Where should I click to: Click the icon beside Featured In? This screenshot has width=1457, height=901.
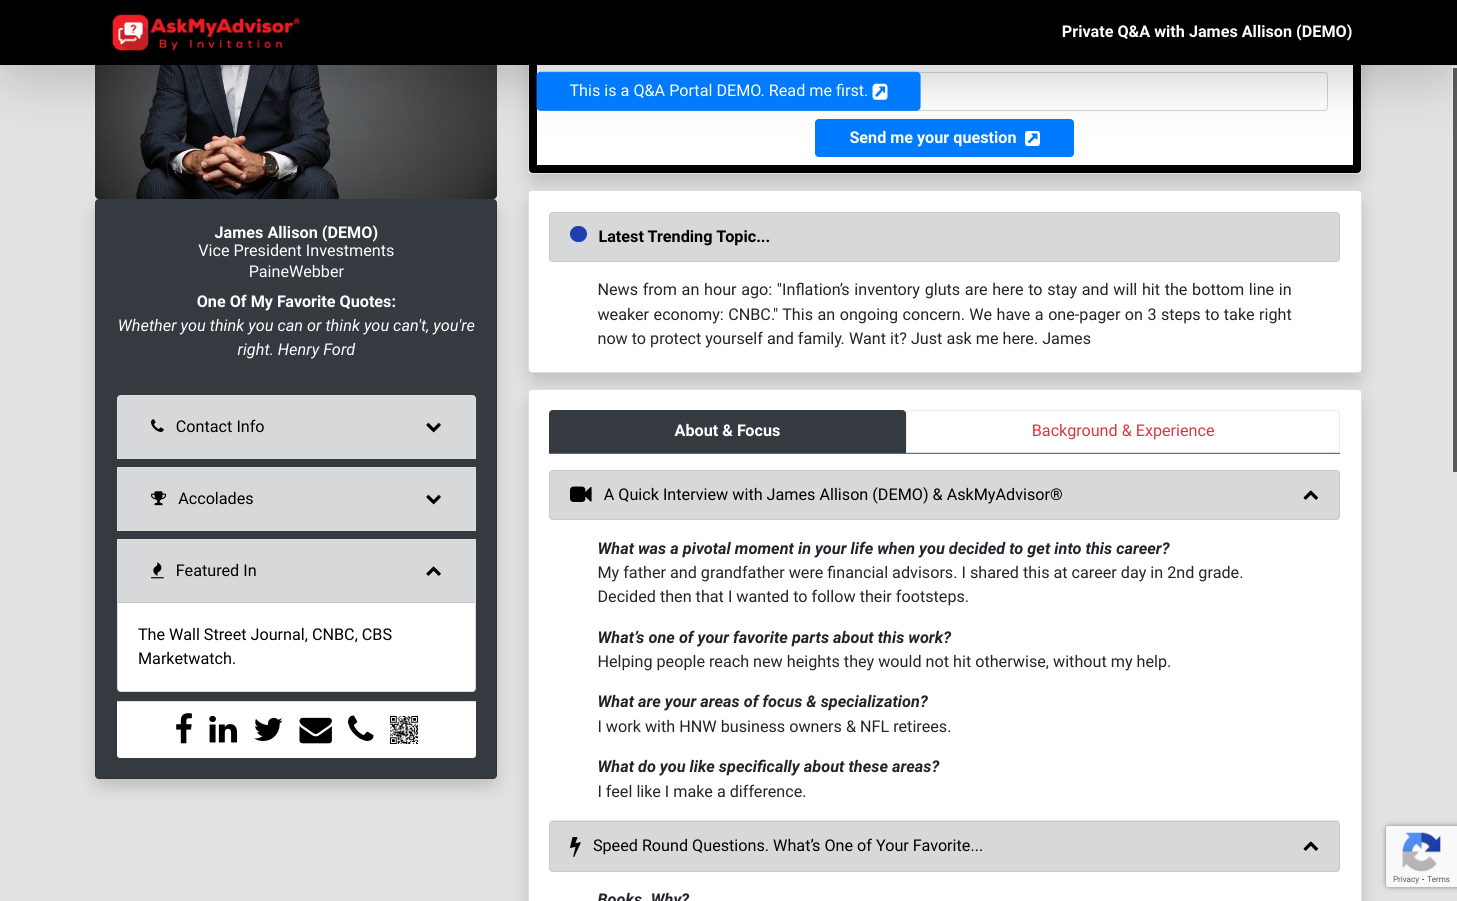point(157,570)
